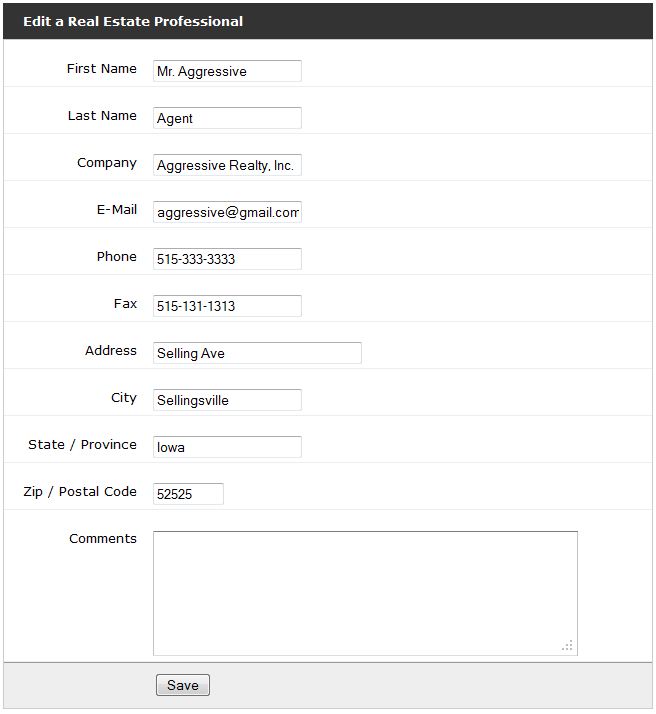Click the Address field with Selling Ave
Image resolution: width=656 pixels, height=714 pixels.
(x=257, y=353)
